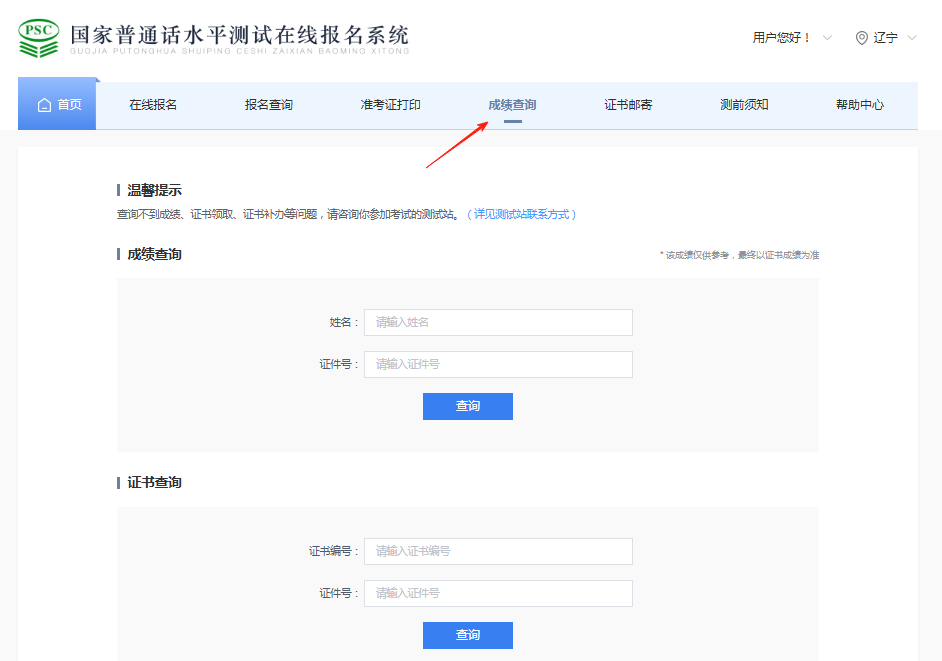Click the blue 查询 button under 成绩查询
Image resolution: width=942 pixels, height=661 pixels.
pyautogui.click(x=467, y=406)
